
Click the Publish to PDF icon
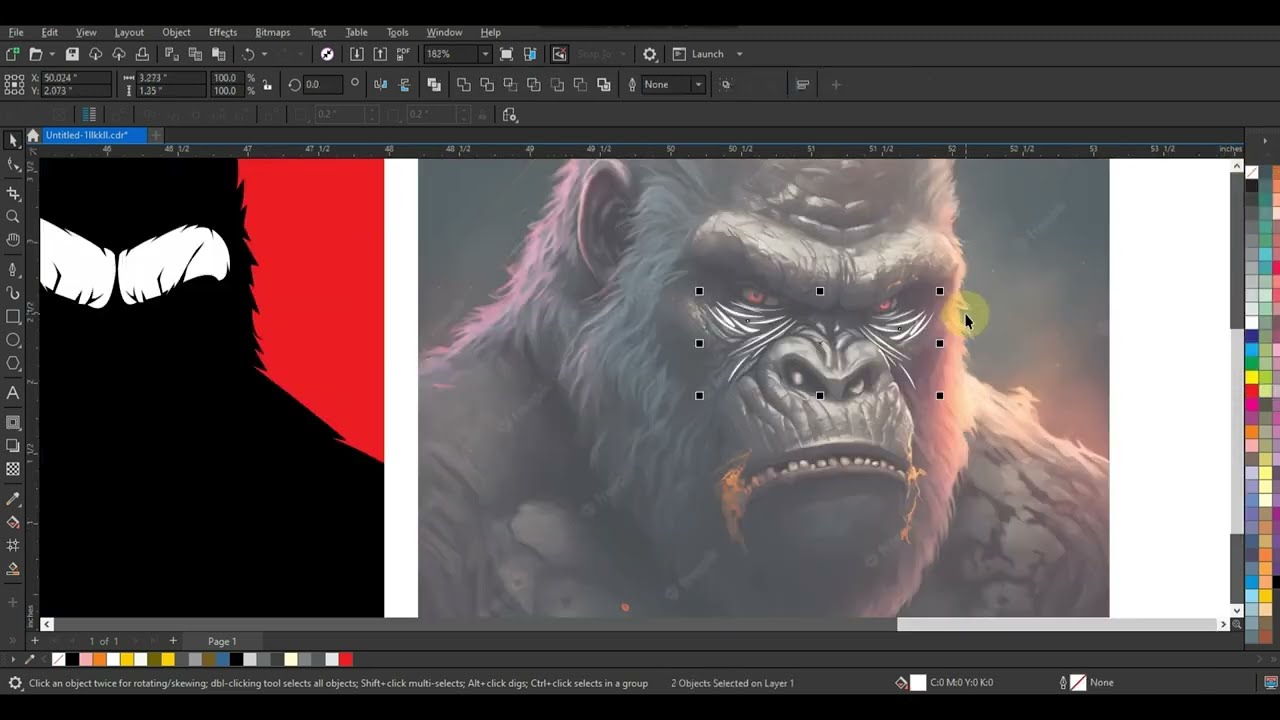403,54
